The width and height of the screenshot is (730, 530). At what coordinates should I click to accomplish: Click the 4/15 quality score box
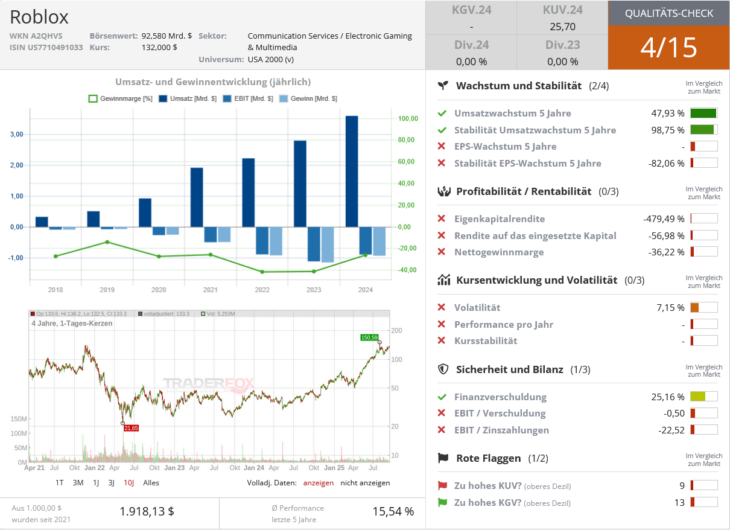[x=669, y=48]
